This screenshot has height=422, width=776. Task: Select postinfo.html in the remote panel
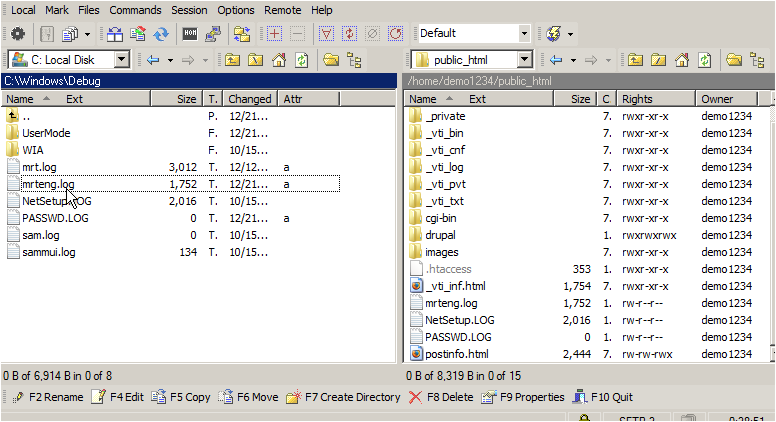[456, 354]
